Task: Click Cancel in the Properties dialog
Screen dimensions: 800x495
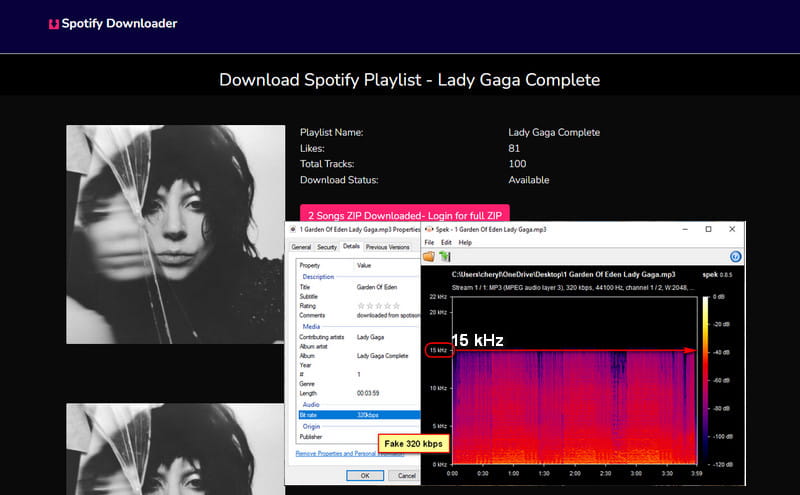Action: [406, 476]
